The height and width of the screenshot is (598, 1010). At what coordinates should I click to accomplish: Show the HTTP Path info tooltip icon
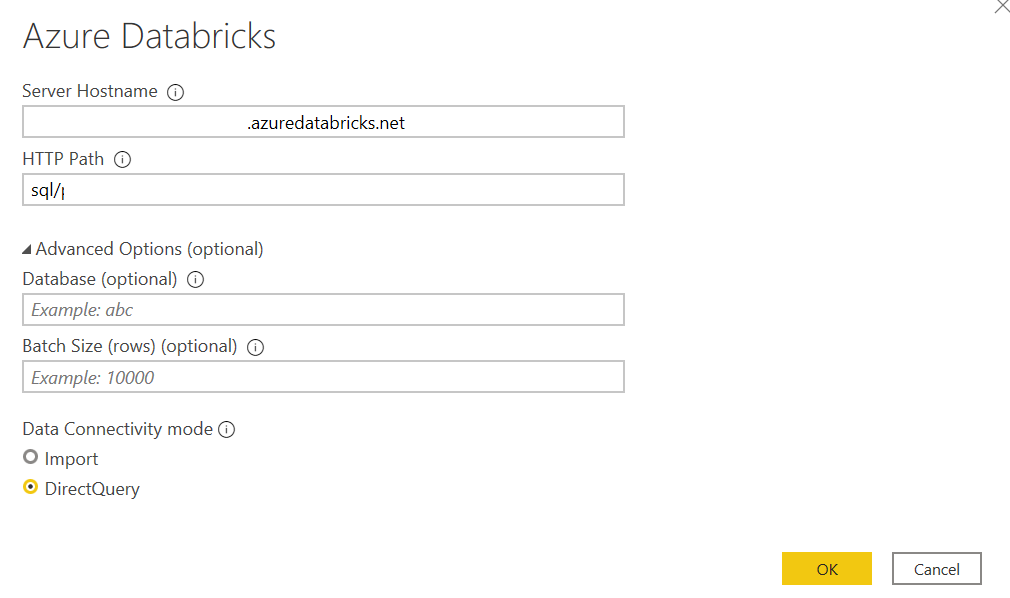(x=122, y=159)
